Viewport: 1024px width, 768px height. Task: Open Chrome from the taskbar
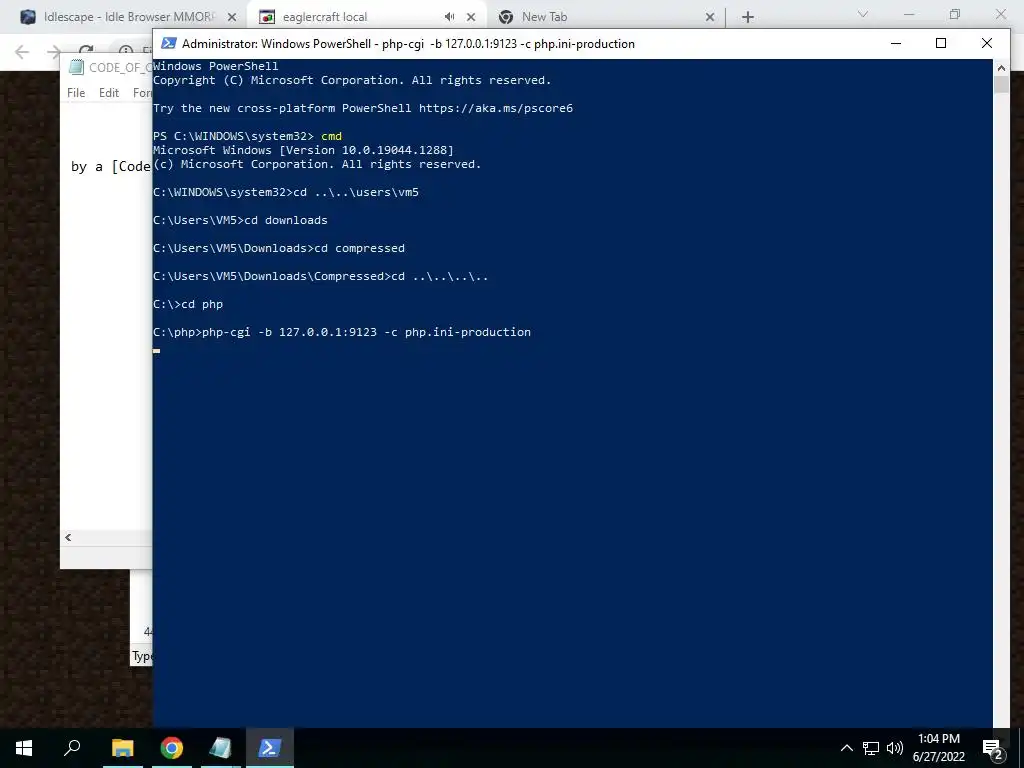click(172, 748)
